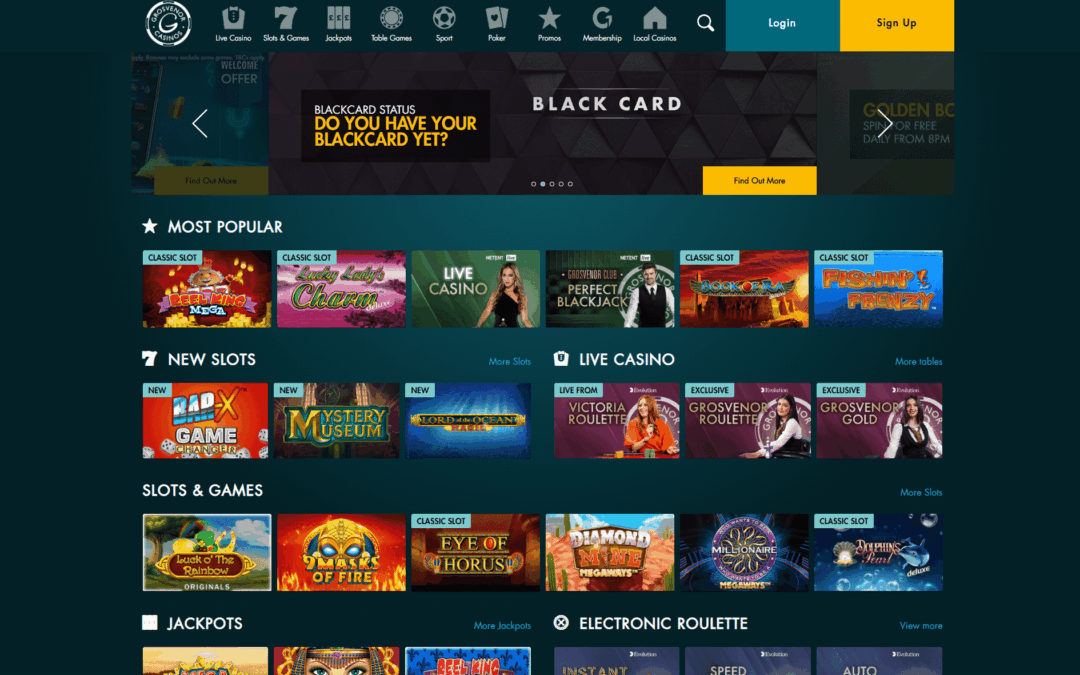This screenshot has width=1080, height=675.
Task: Click the search magnifier icon
Action: click(705, 23)
